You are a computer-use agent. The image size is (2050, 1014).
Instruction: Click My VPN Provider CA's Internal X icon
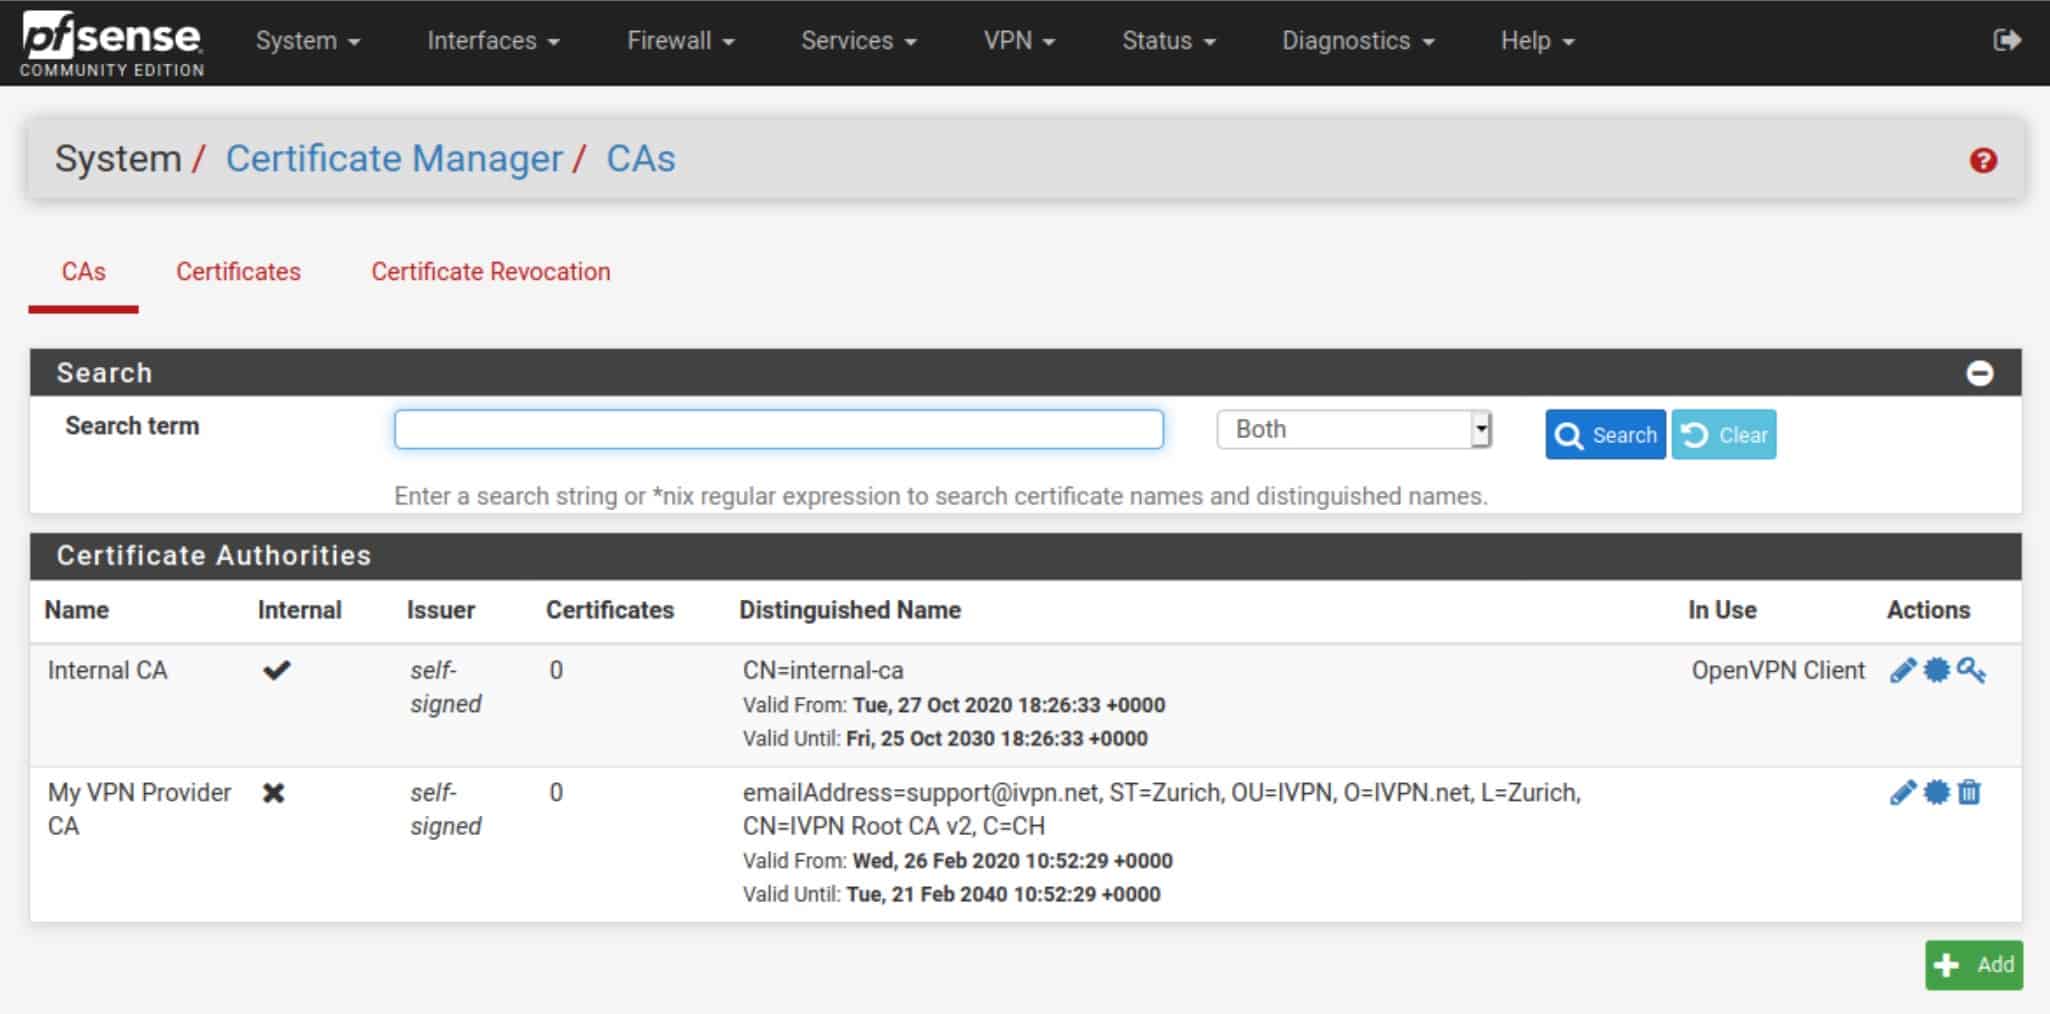click(x=273, y=793)
